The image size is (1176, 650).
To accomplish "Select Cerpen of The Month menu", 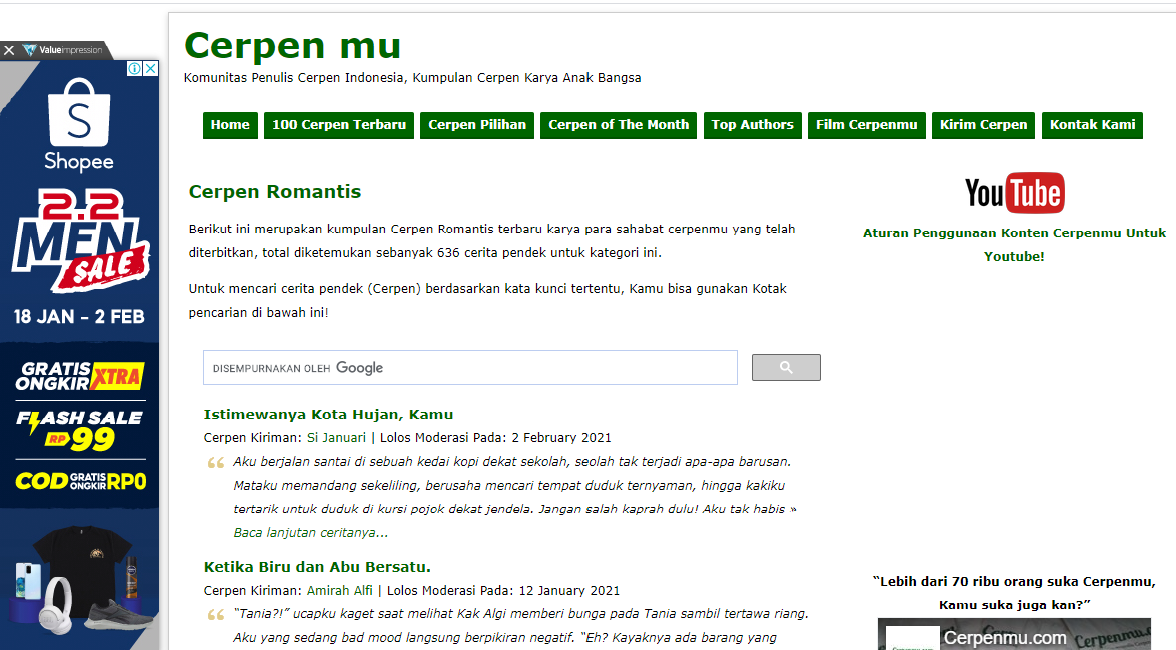I will click(x=619, y=125).
